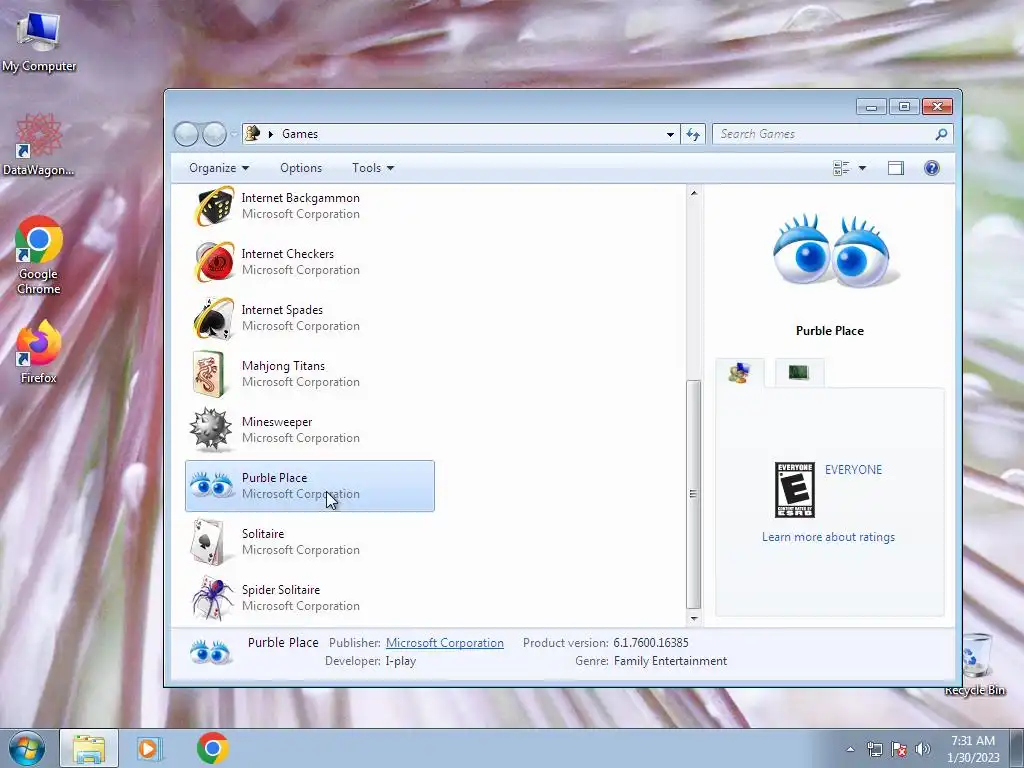Toggle the preview pane button
The height and width of the screenshot is (768, 1024).
point(895,168)
